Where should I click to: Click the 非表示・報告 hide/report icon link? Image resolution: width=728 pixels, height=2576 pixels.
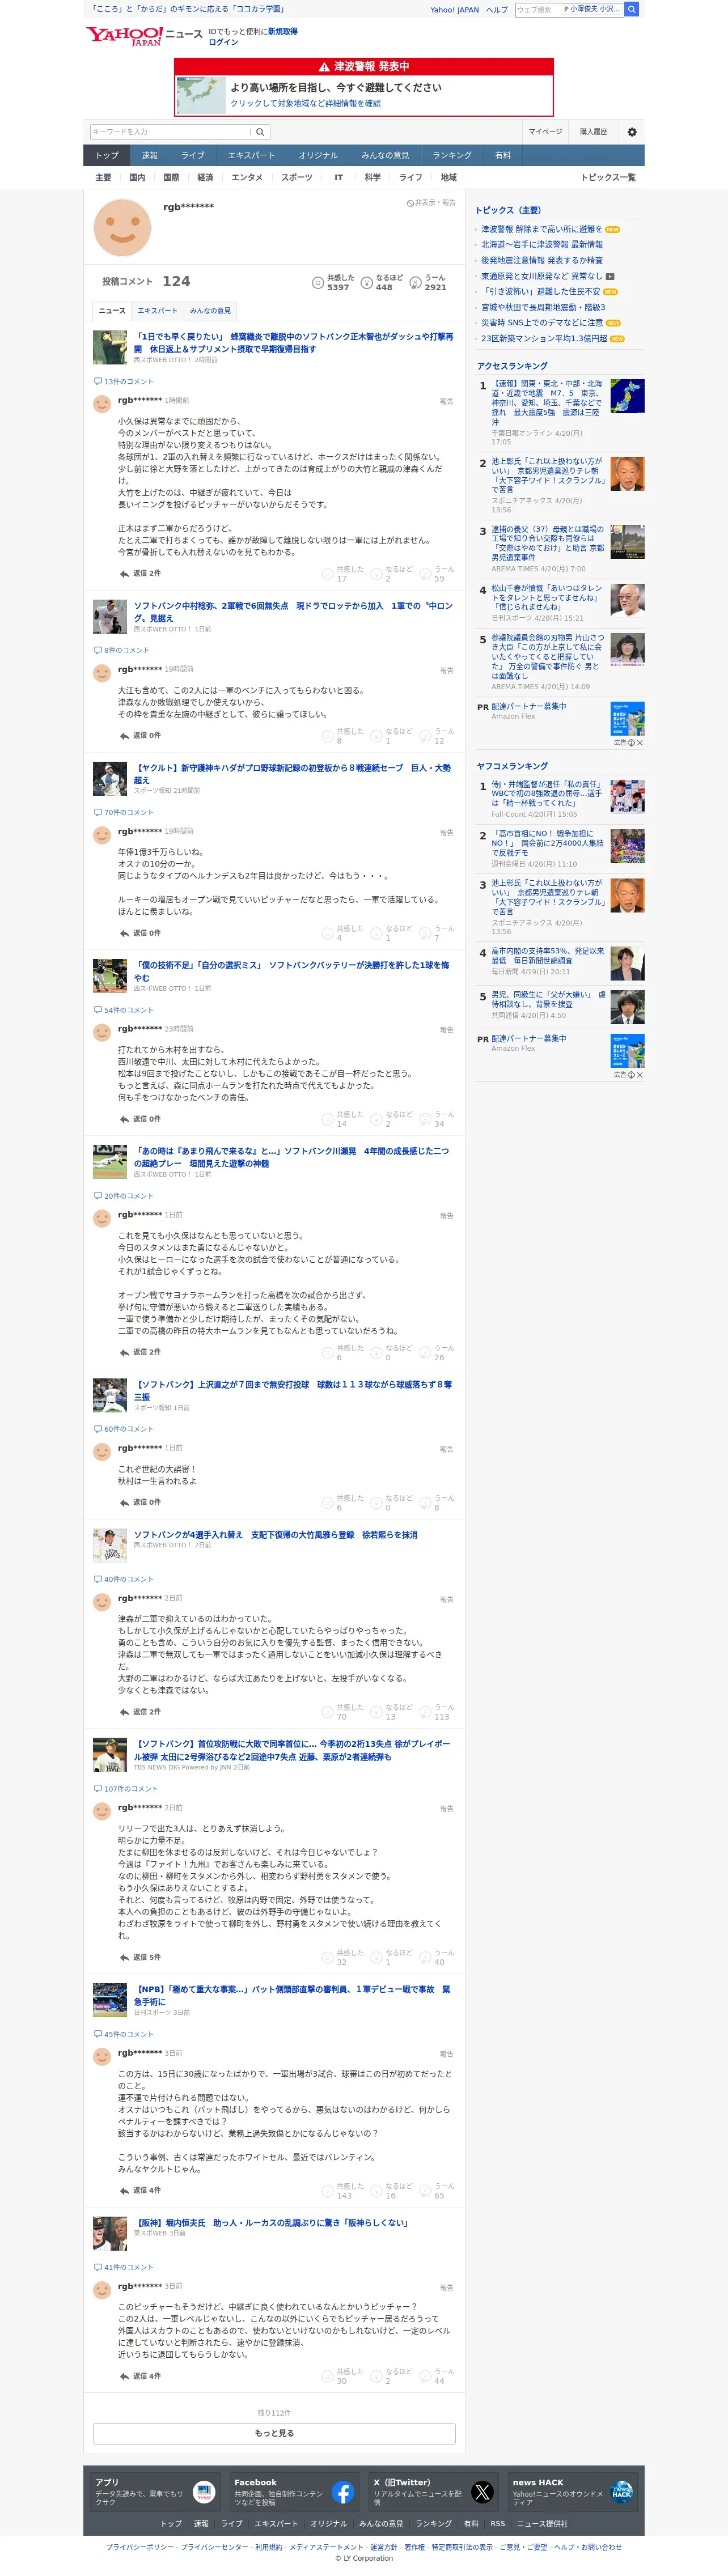(x=431, y=203)
